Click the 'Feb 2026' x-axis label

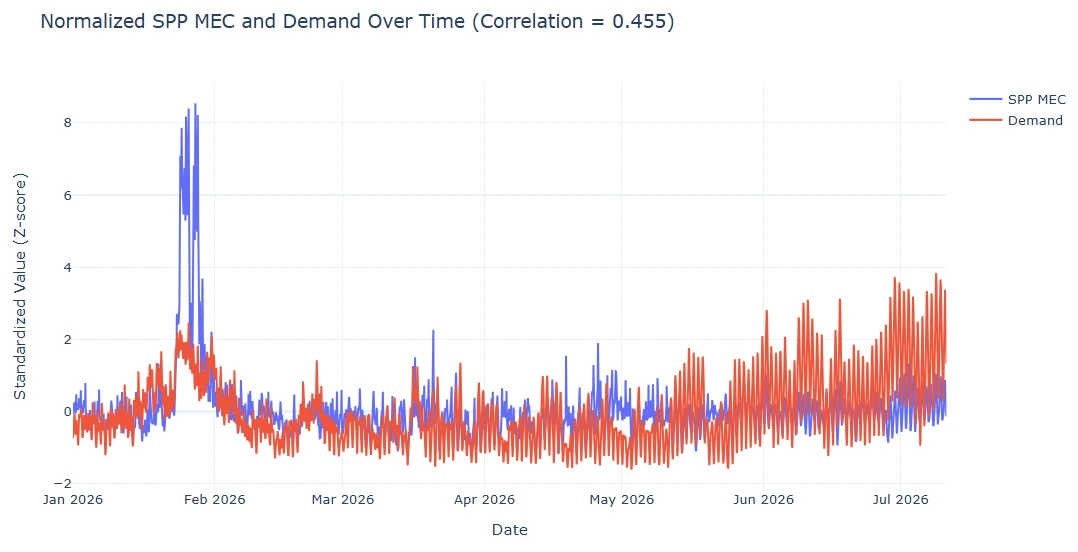point(214,500)
